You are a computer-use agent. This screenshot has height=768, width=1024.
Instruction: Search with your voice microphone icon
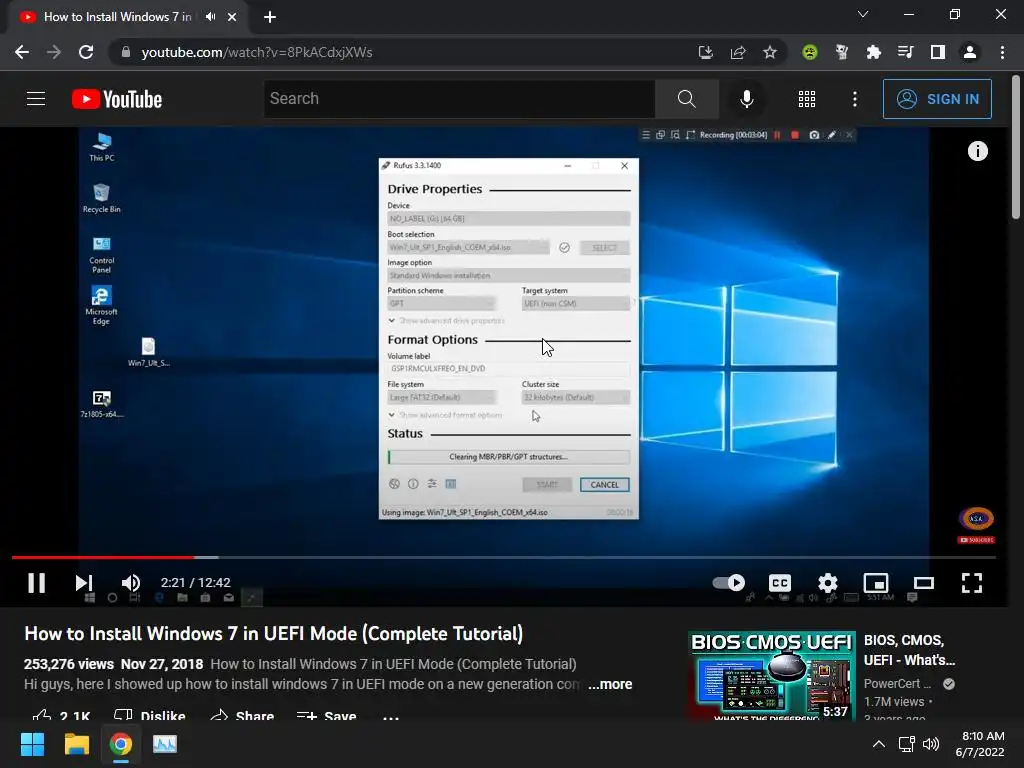(746, 99)
